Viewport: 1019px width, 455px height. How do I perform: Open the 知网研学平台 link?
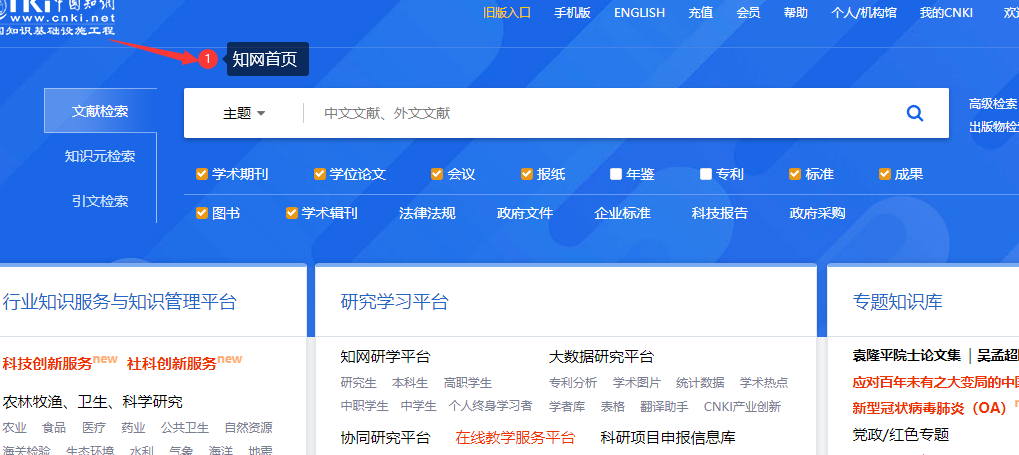tap(385, 357)
